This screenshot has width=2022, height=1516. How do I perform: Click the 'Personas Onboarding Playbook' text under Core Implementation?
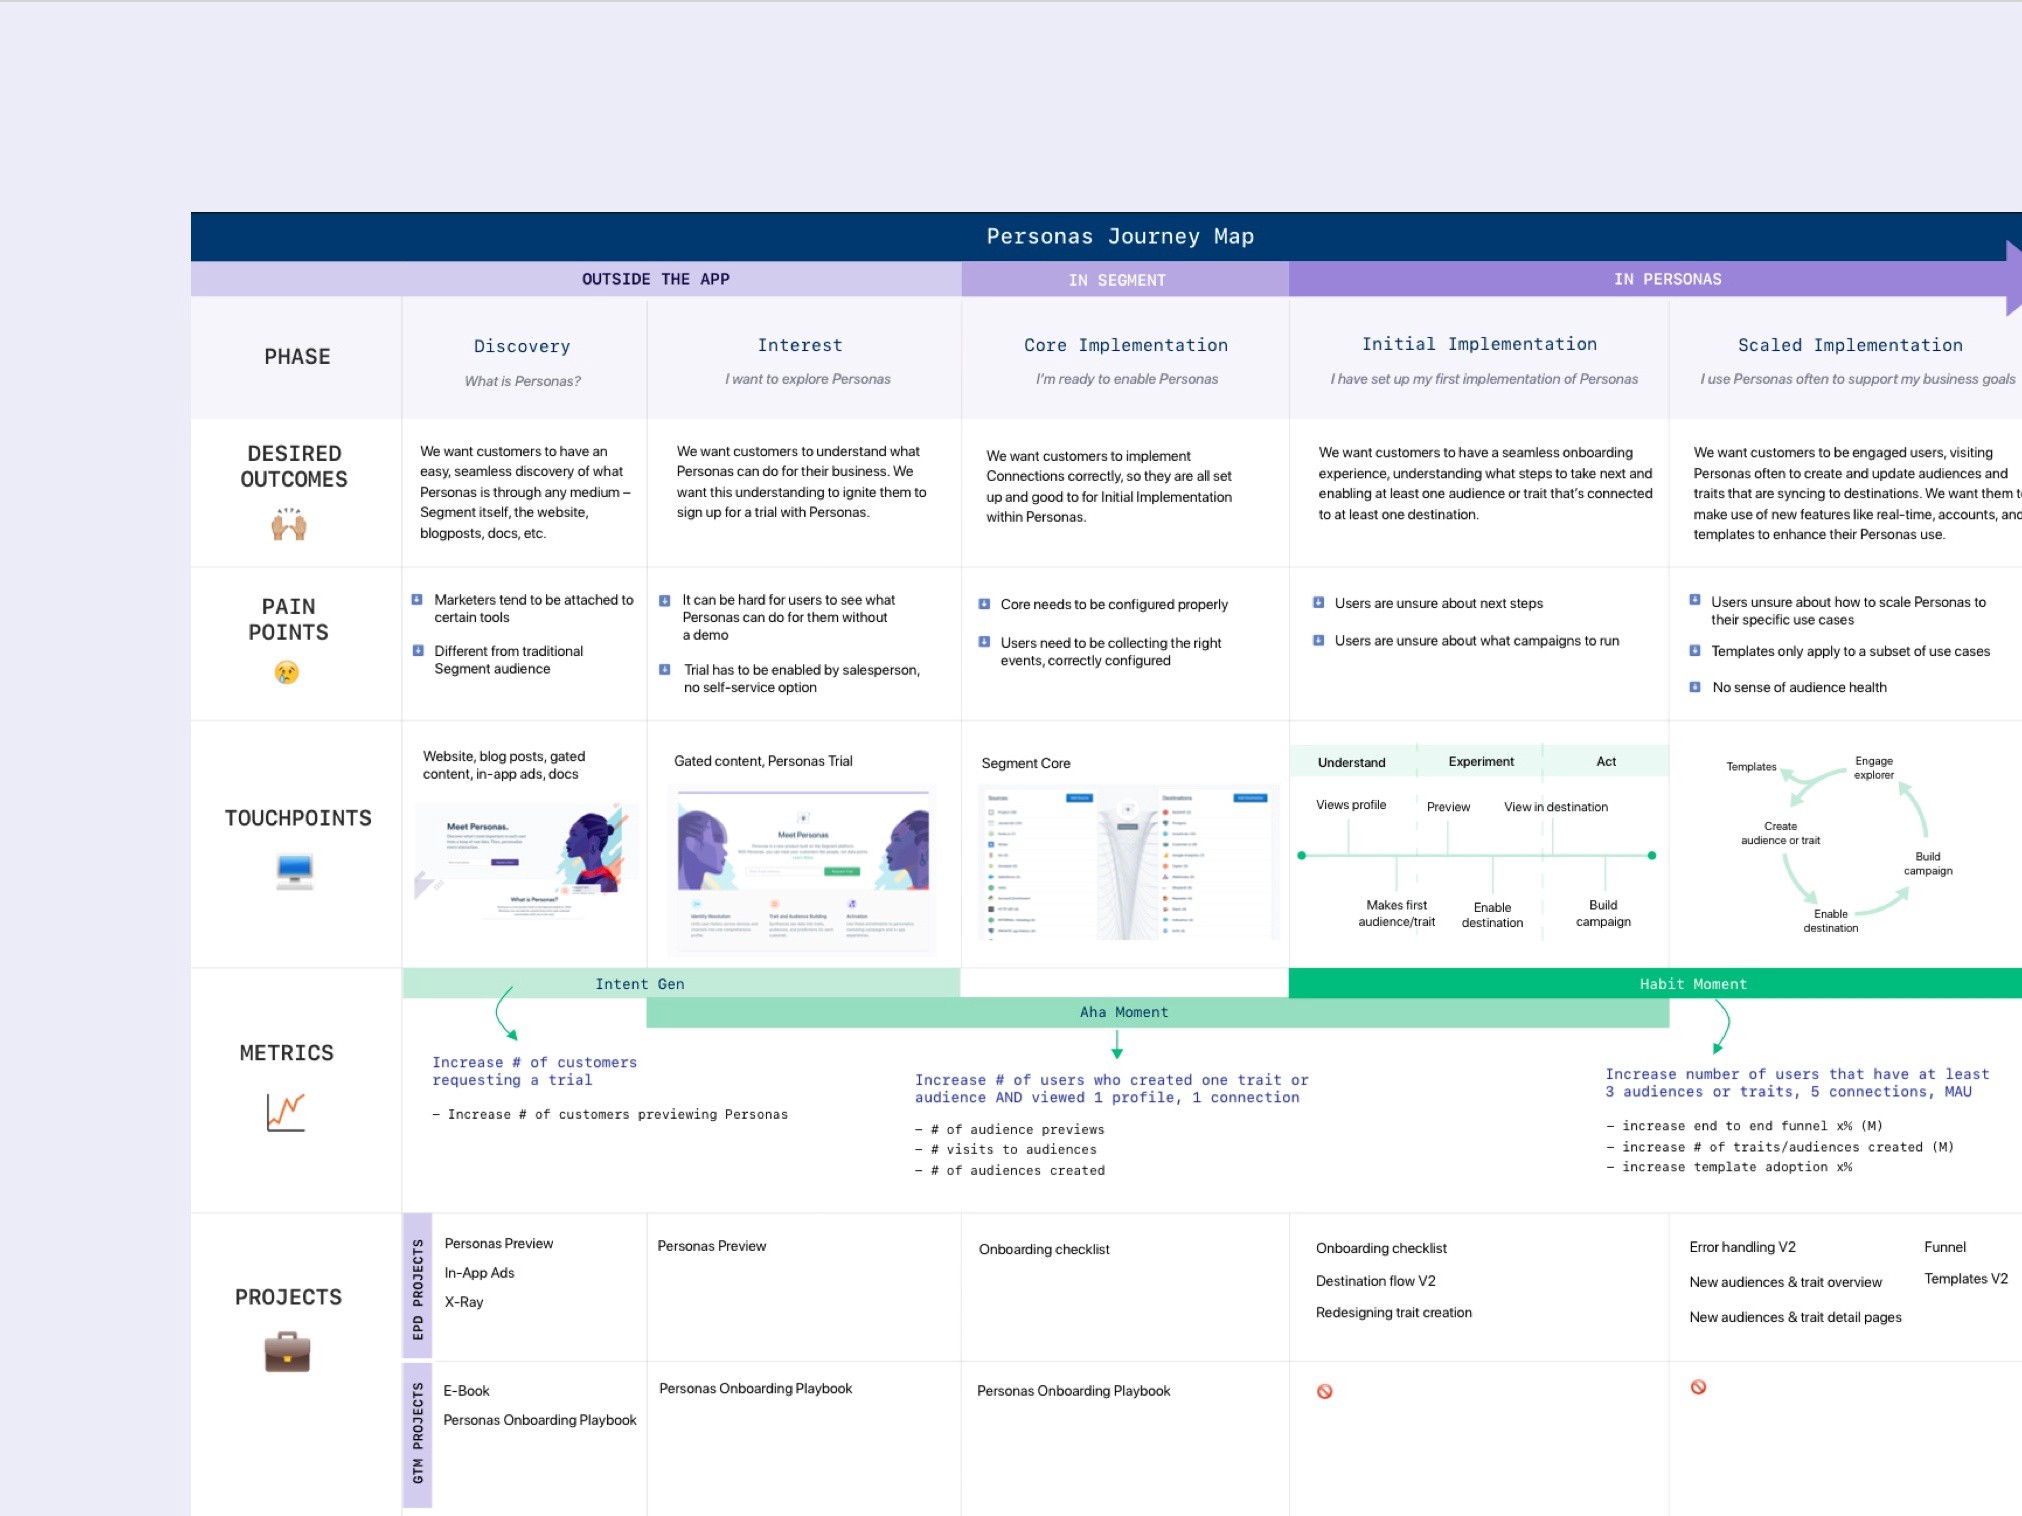pyautogui.click(x=1073, y=1391)
